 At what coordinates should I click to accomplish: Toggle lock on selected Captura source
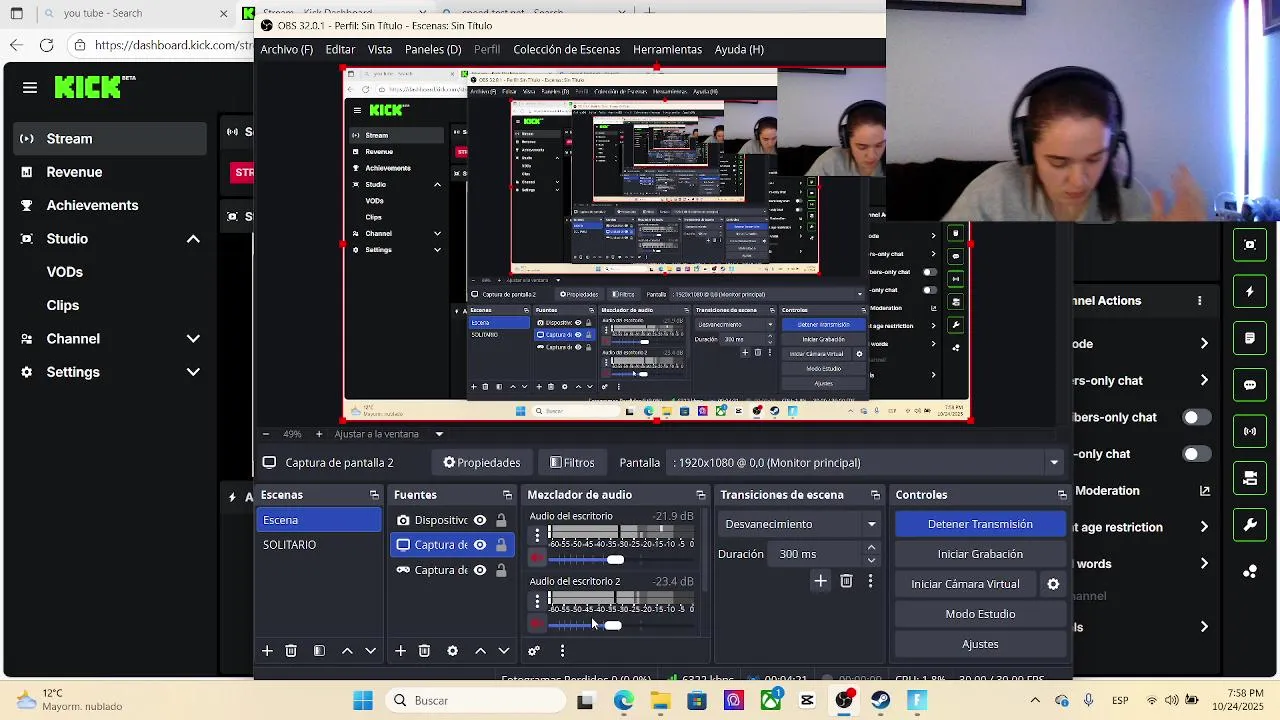[x=501, y=545]
